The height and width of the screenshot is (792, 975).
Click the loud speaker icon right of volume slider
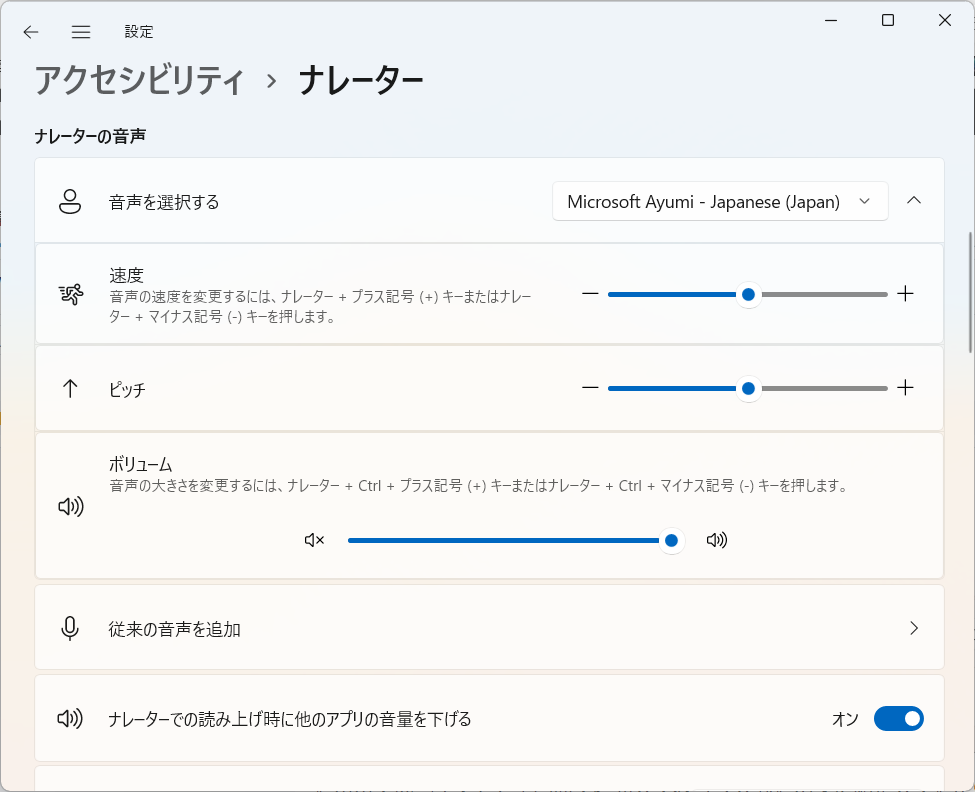click(717, 540)
